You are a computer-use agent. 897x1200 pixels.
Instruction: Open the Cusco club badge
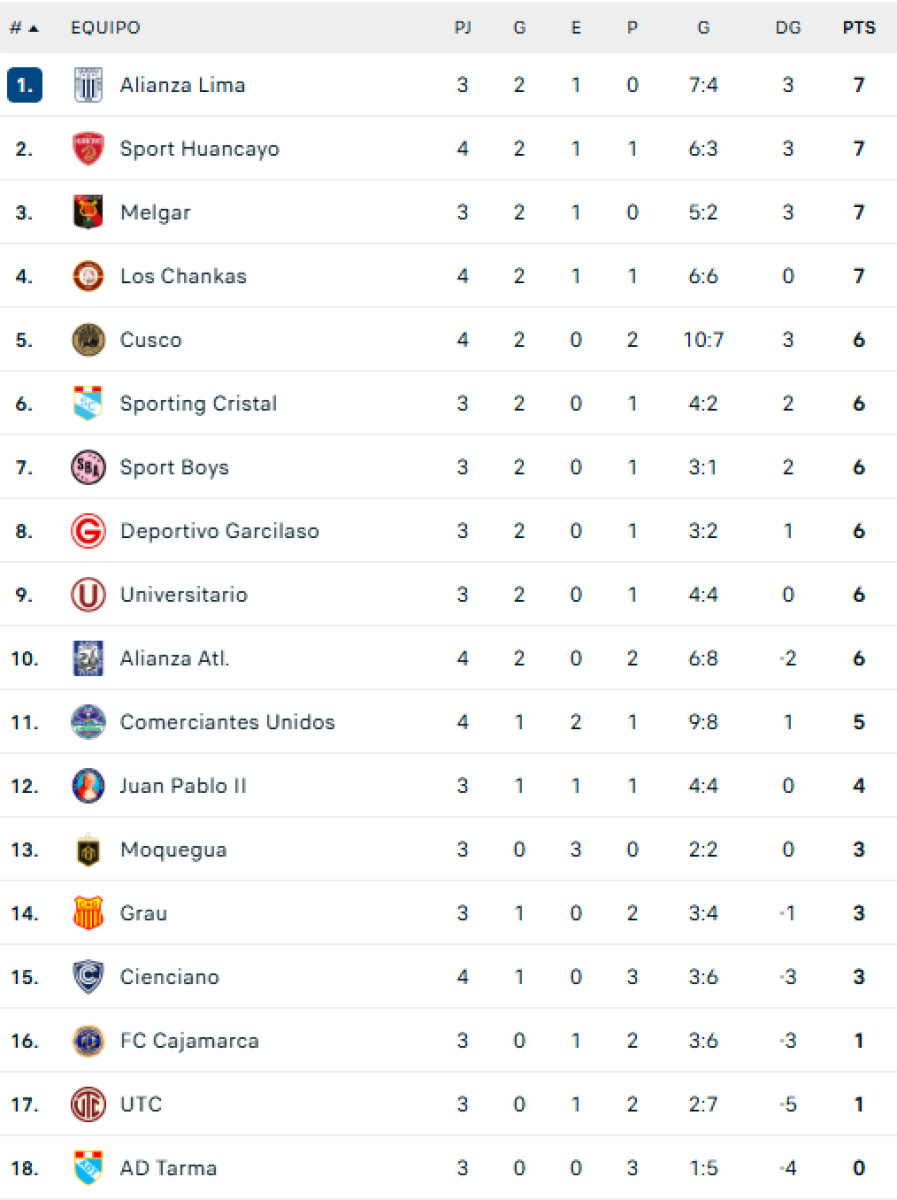point(88,340)
